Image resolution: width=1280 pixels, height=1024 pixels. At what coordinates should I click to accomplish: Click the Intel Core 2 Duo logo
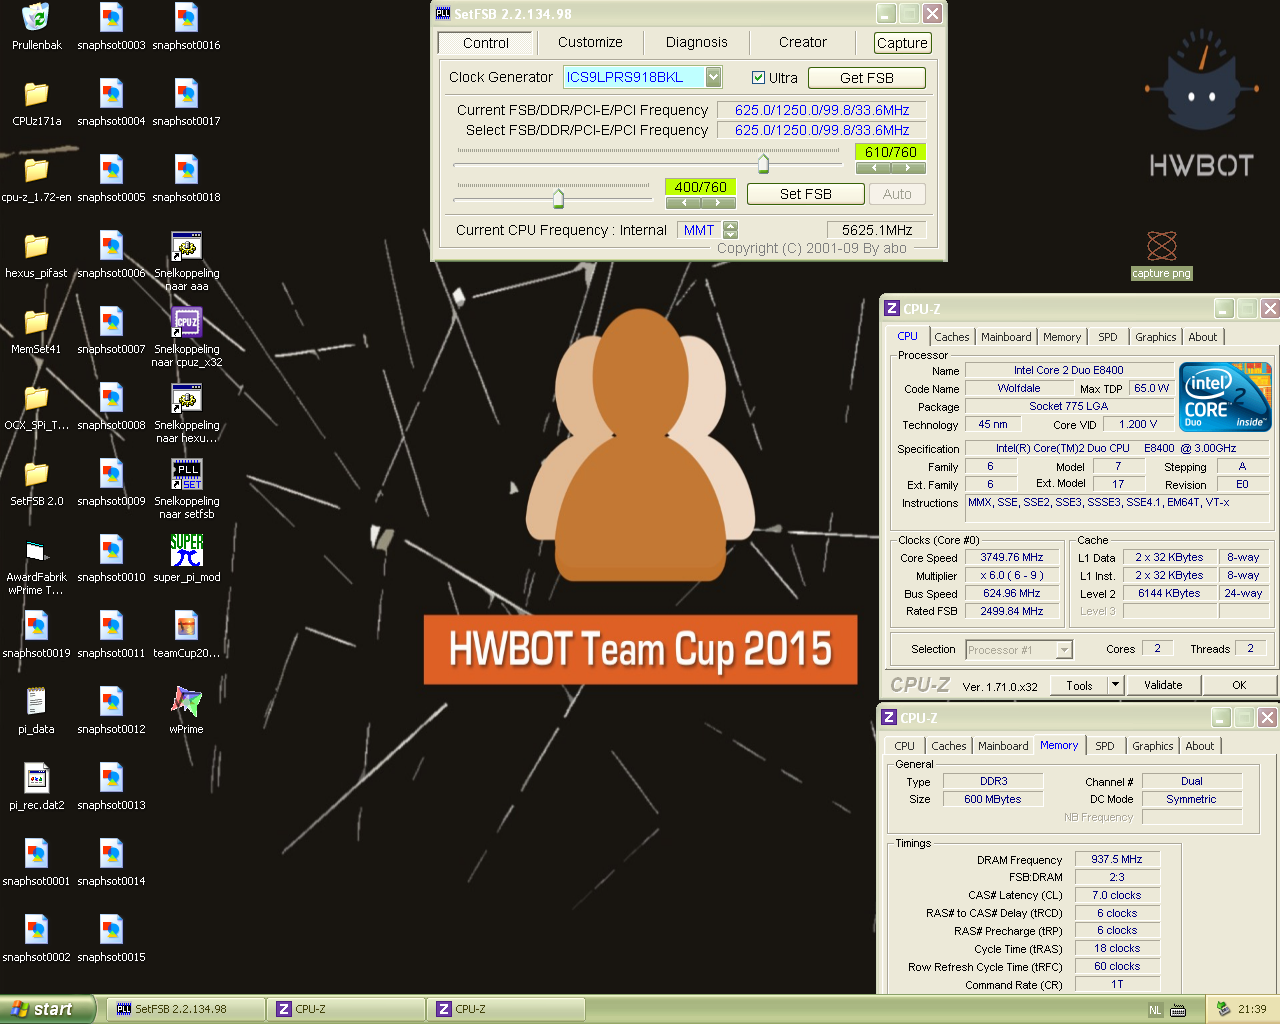point(1225,397)
